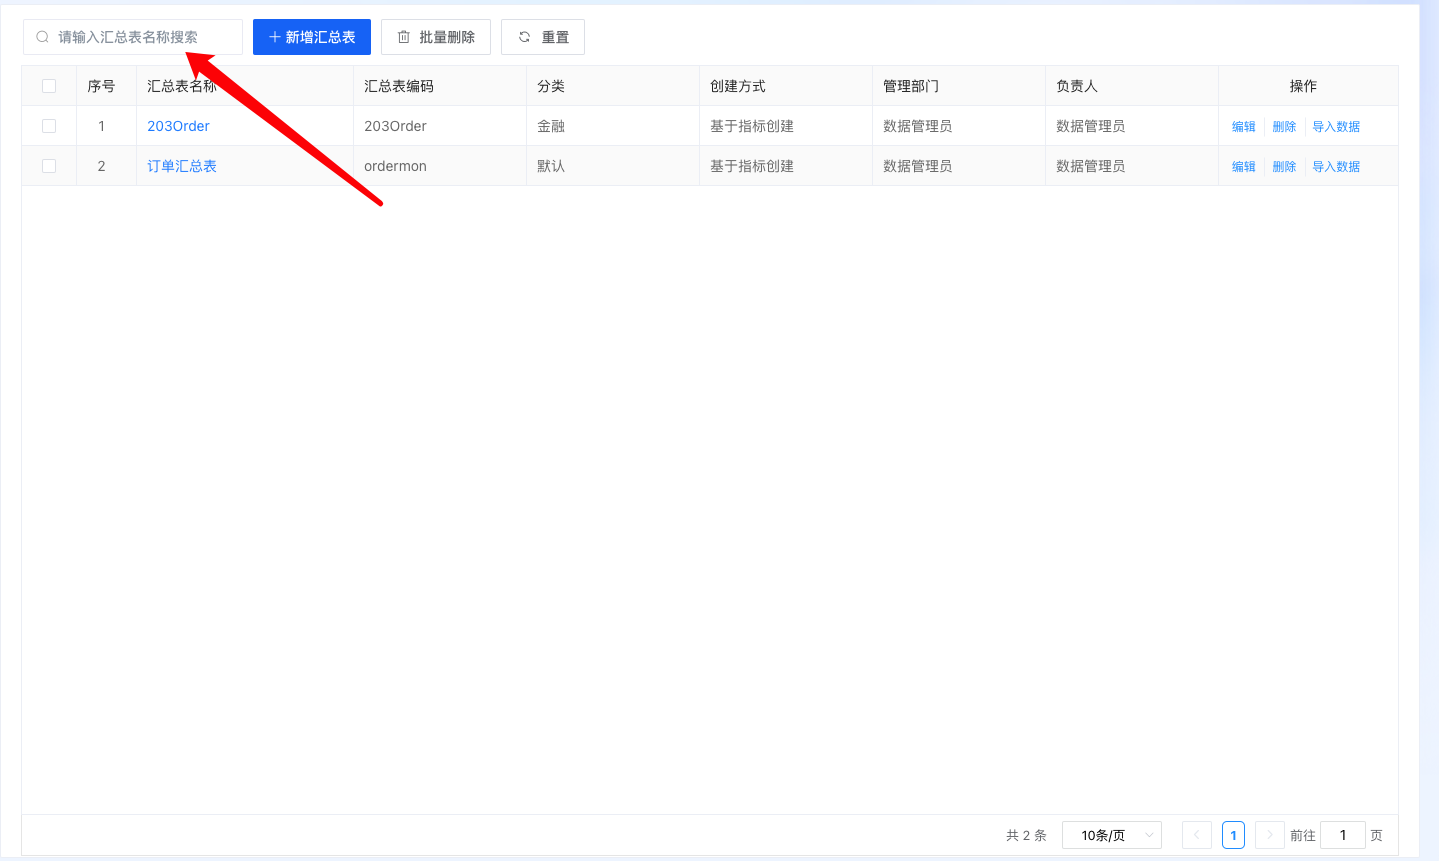The height and width of the screenshot is (861, 1439).
Task: Delete the 203Order row
Action: (x=1284, y=127)
